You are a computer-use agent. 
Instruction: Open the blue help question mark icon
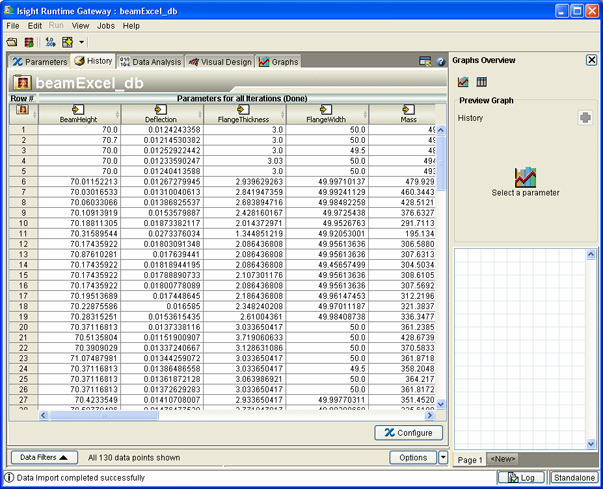441,62
